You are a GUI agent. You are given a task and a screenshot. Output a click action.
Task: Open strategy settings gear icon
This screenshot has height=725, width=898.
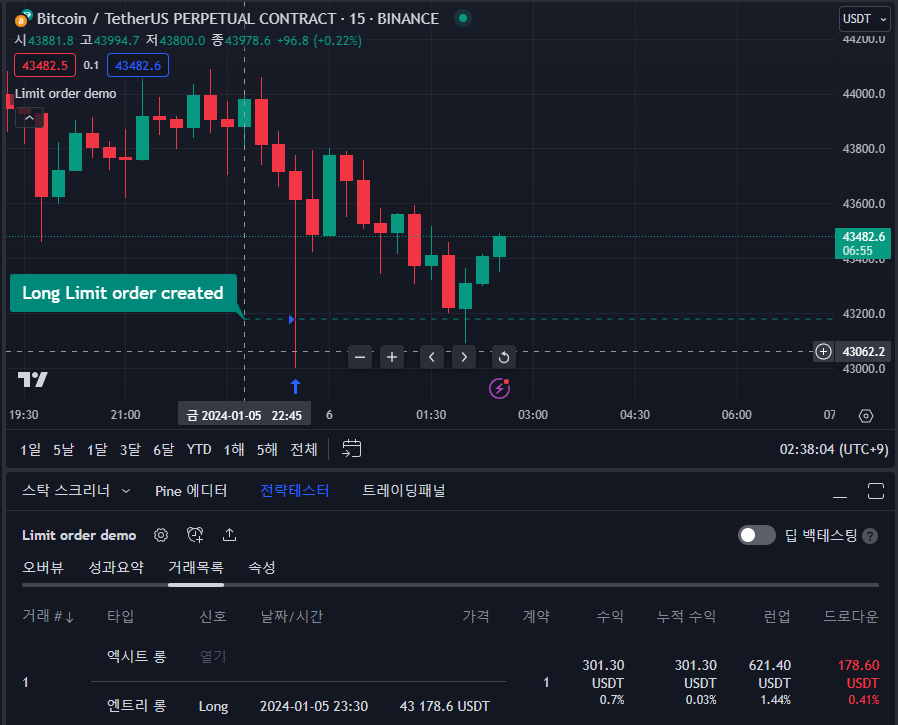pos(161,535)
